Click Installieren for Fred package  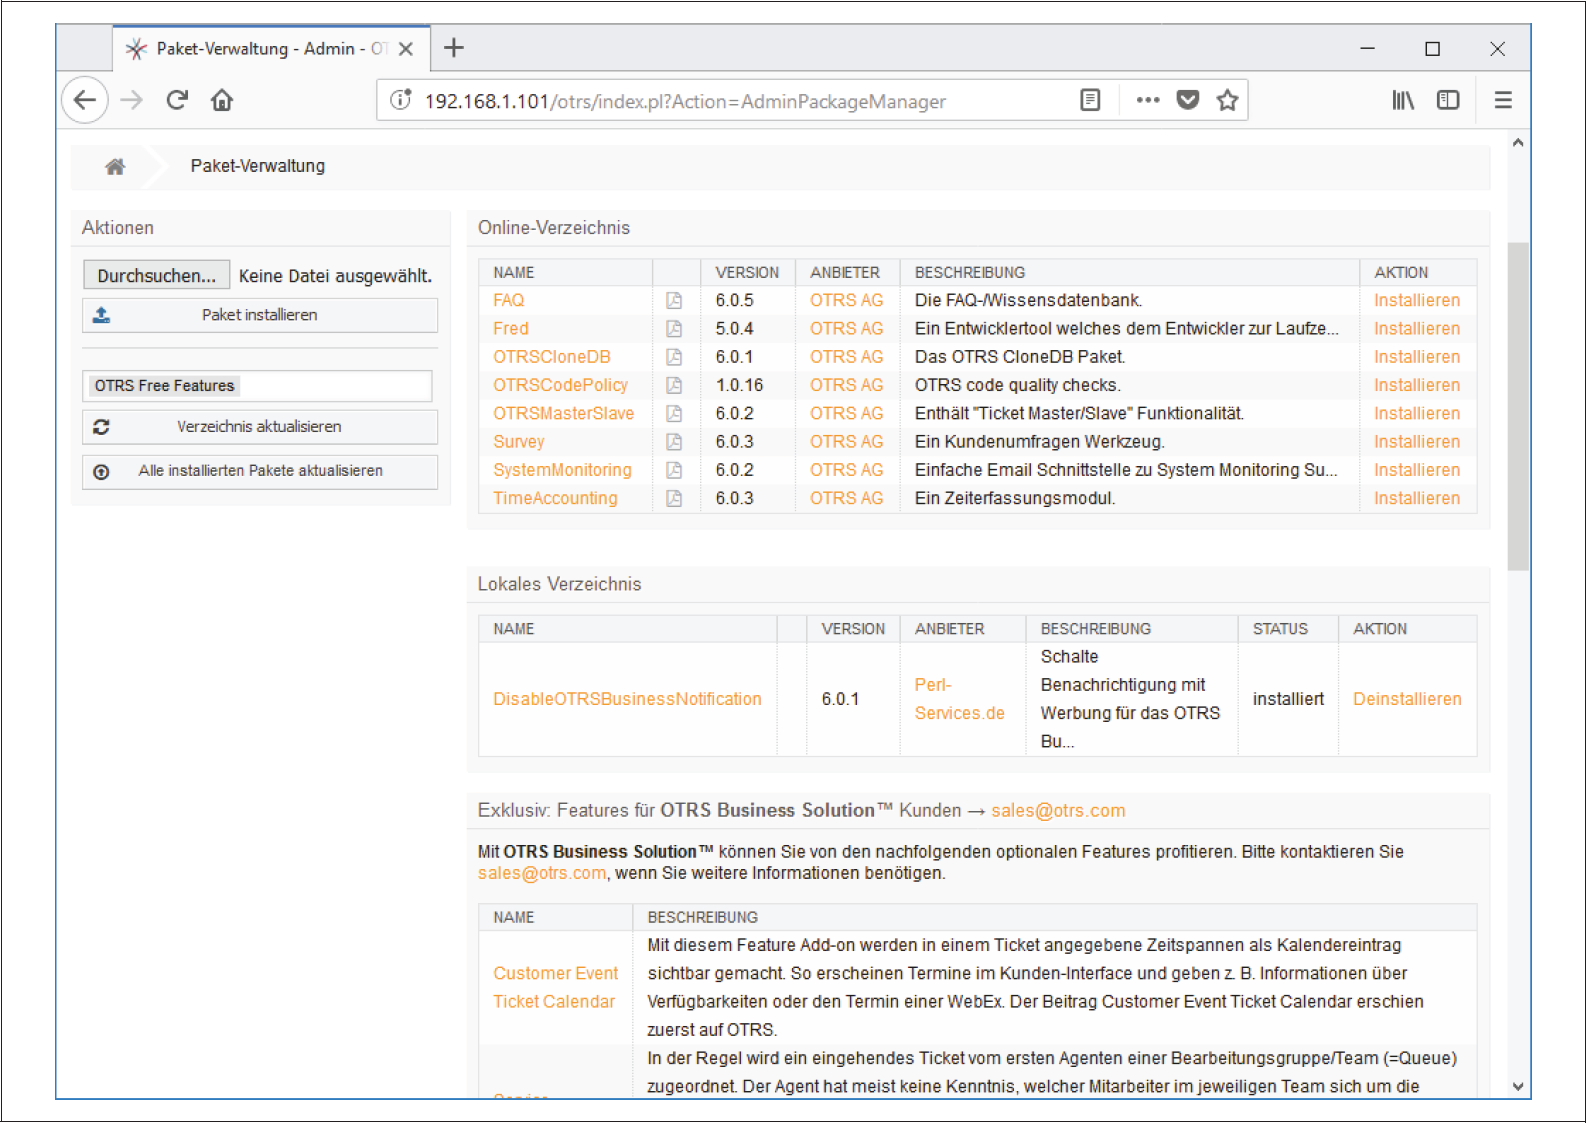click(x=1416, y=328)
